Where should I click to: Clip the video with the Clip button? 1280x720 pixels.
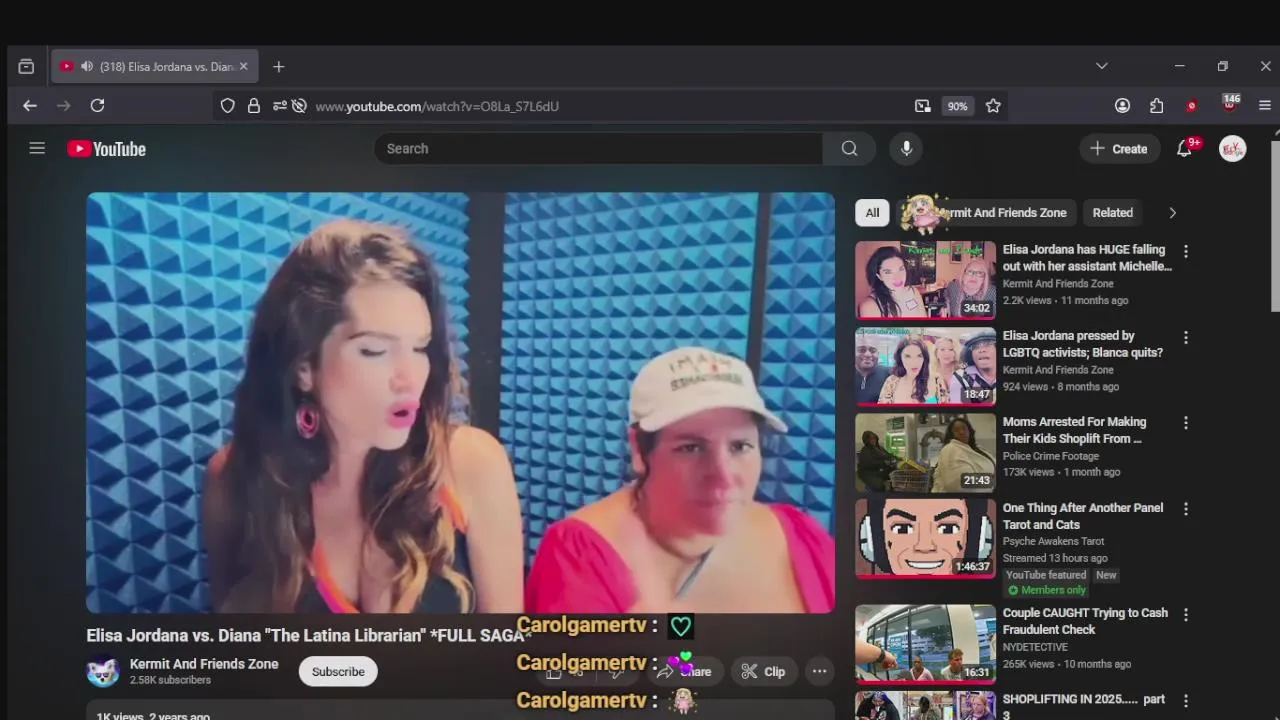(x=763, y=671)
